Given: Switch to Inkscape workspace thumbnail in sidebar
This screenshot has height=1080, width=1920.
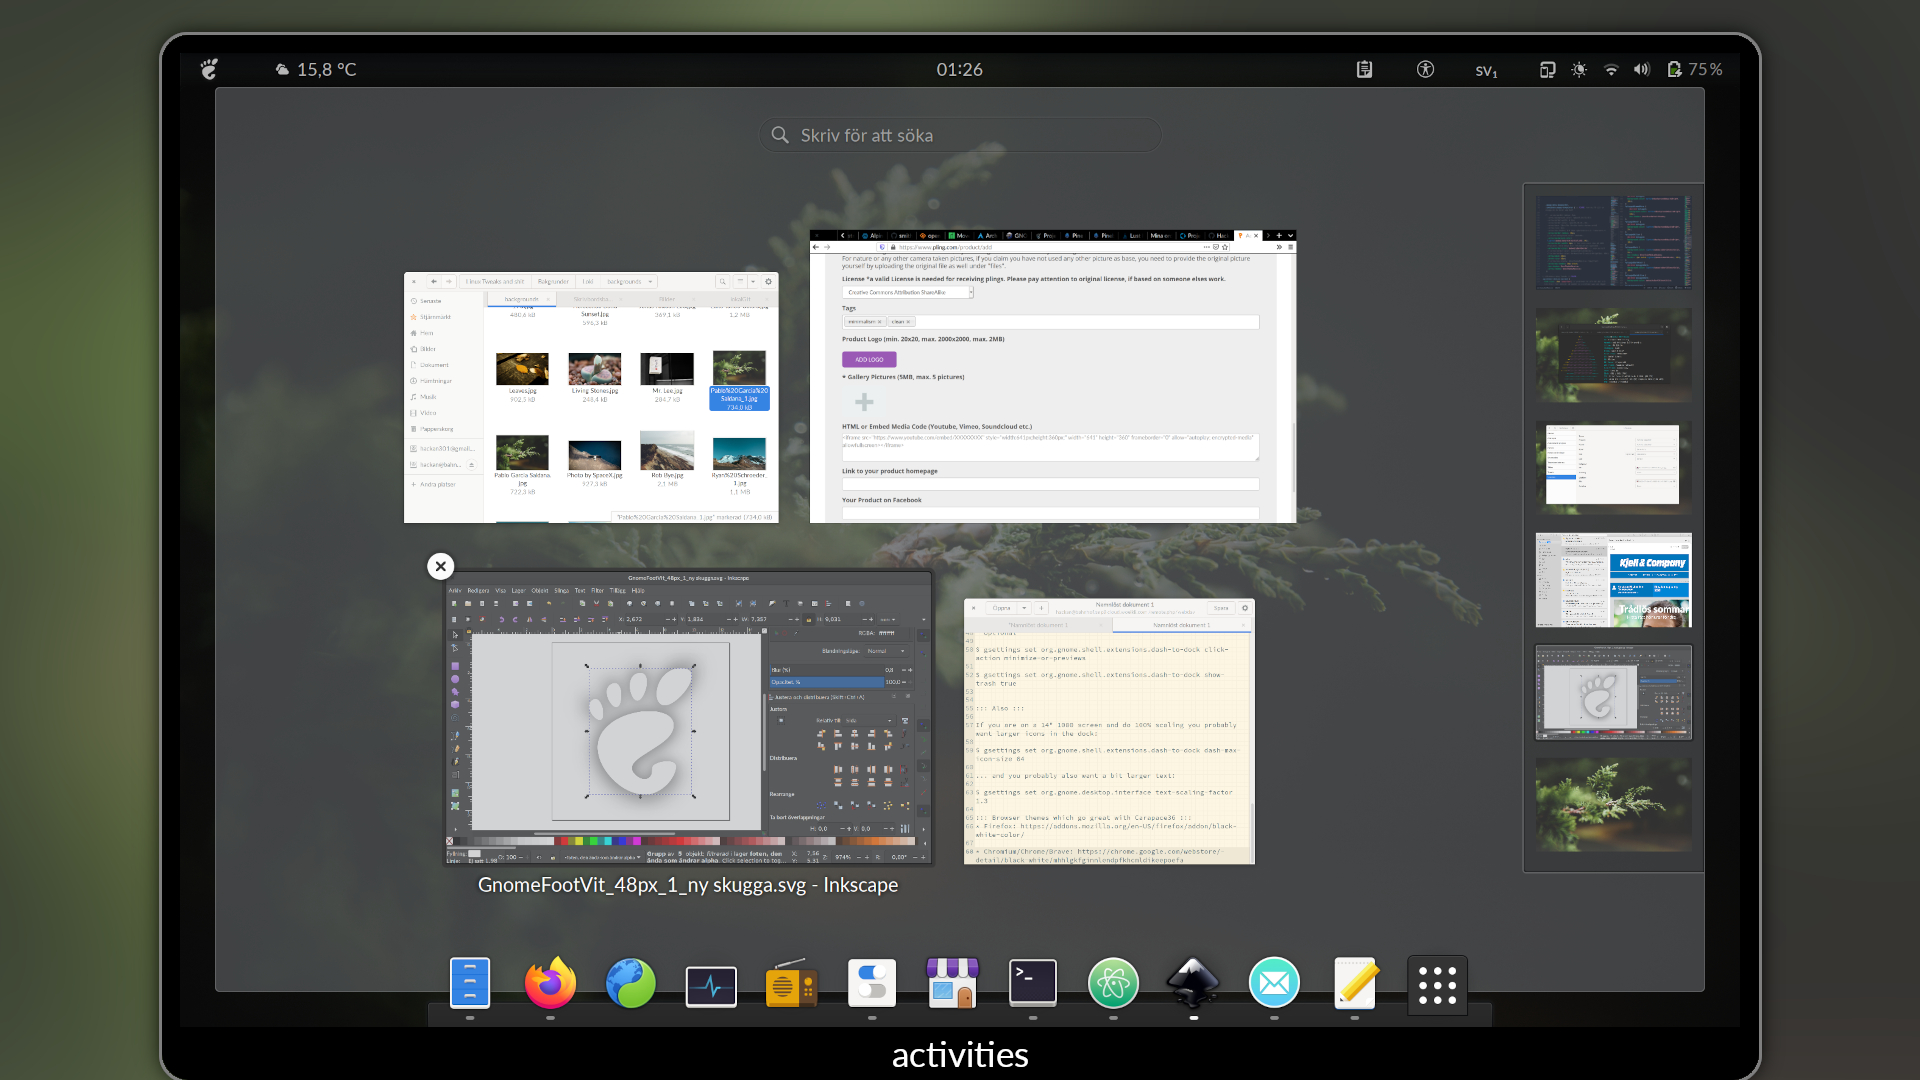Looking at the screenshot, I should pyautogui.click(x=1614, y=692).
